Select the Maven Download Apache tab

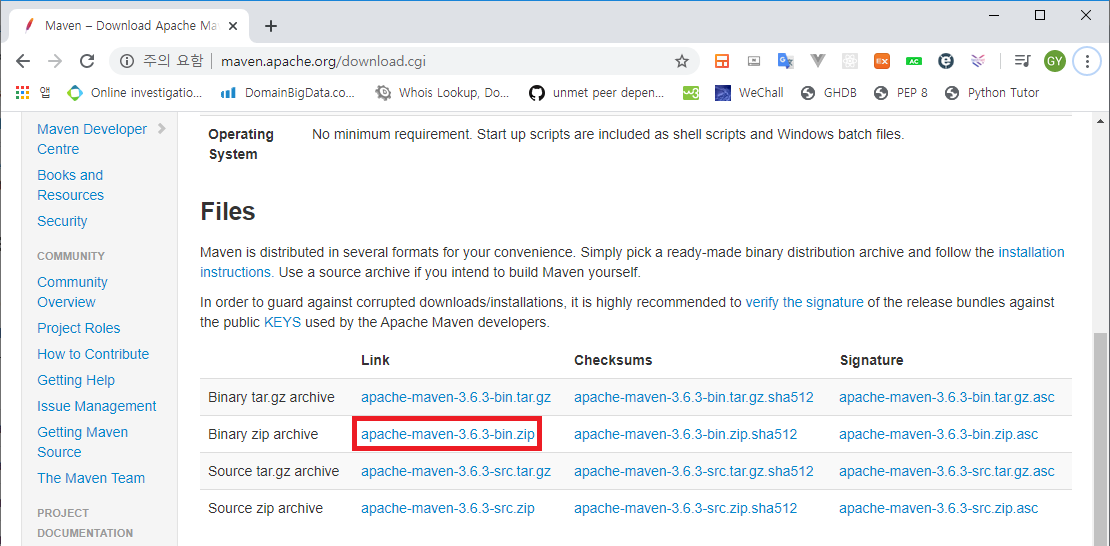click(127, 25)
